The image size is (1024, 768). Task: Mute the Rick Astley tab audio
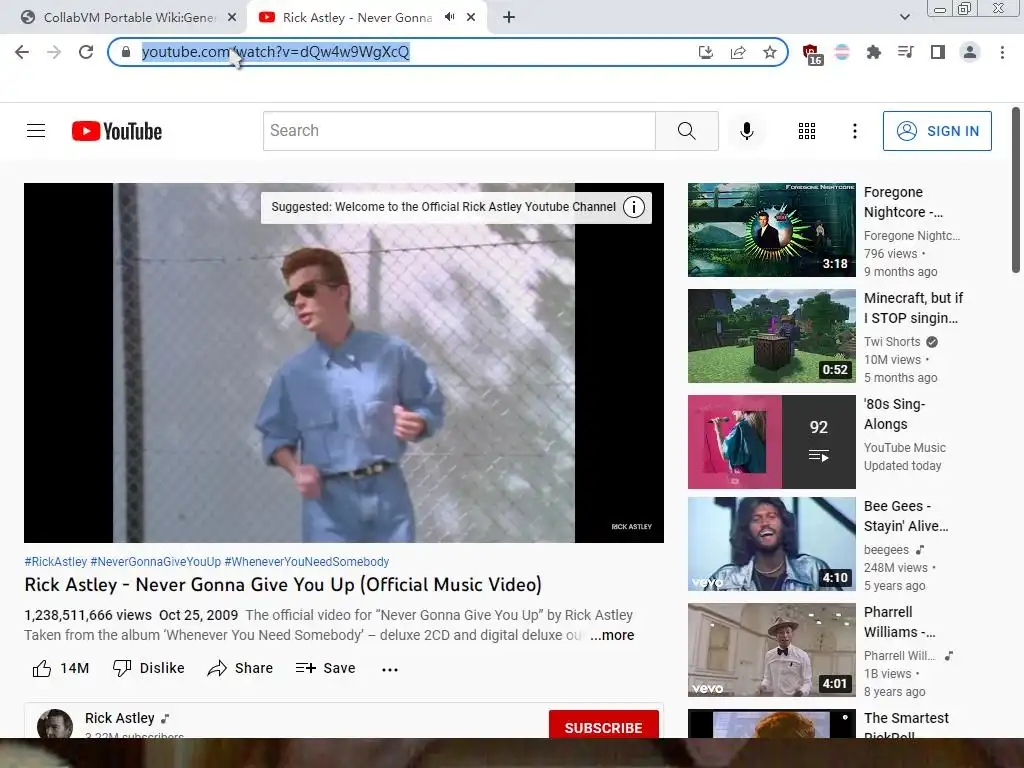pos(449,17)
